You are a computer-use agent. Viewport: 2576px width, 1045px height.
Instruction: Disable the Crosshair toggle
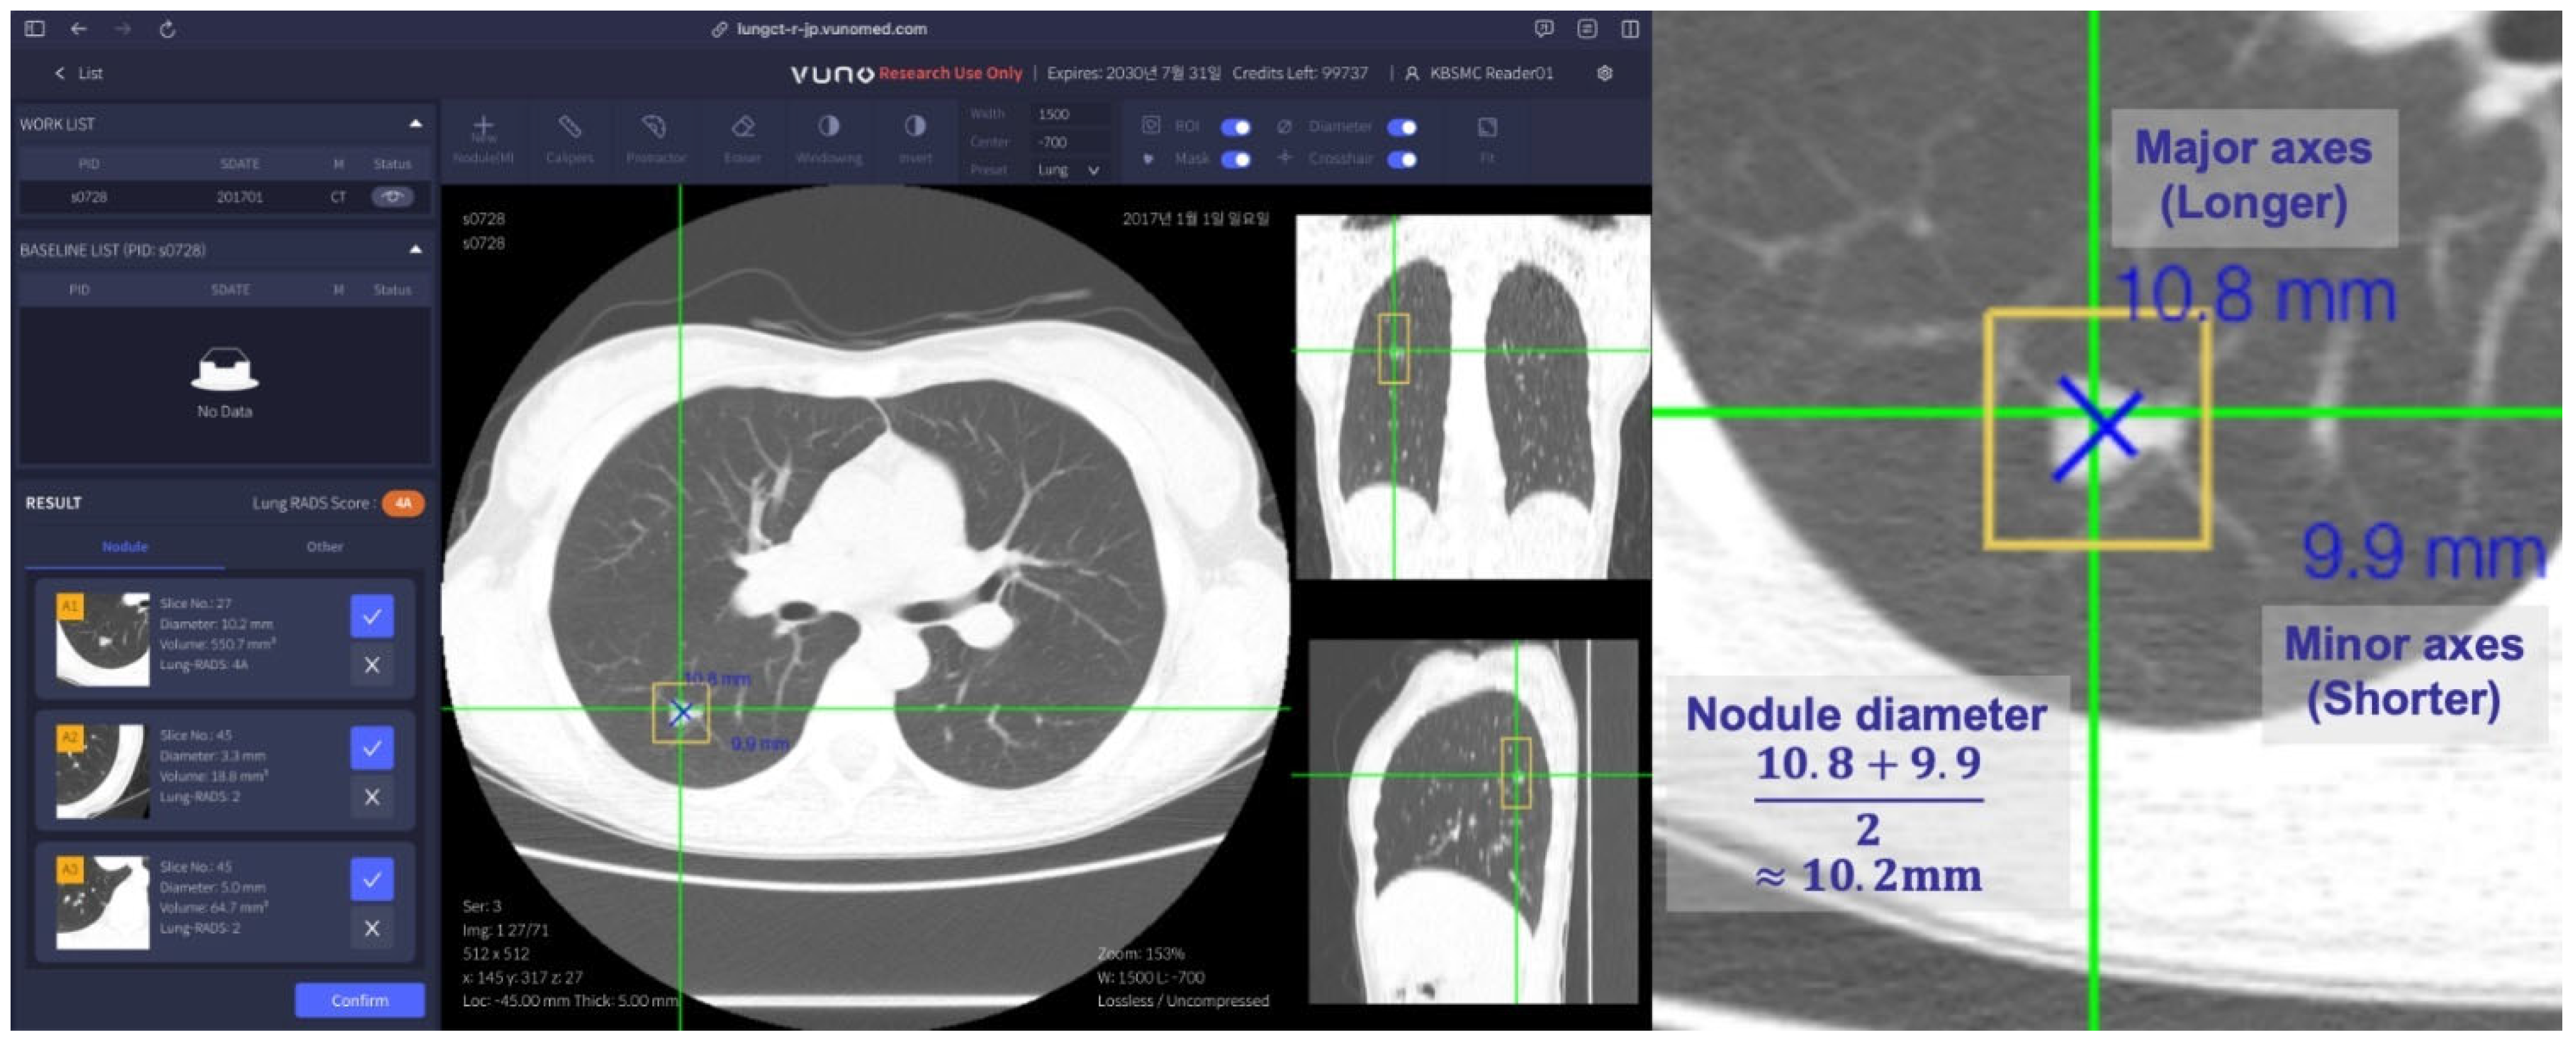[1401, 159]
